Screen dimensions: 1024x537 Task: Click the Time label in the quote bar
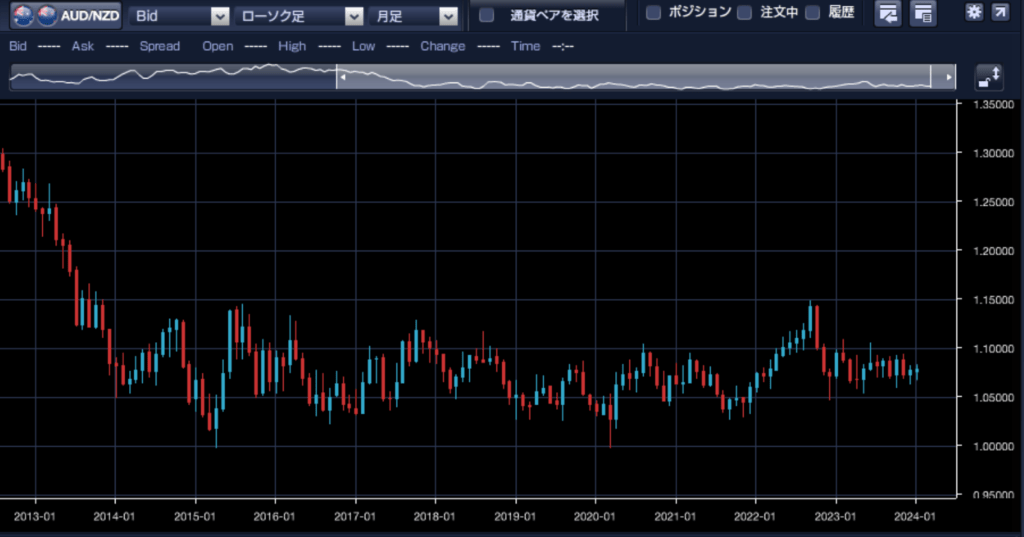pyautogui.click(x=526, y=46)
